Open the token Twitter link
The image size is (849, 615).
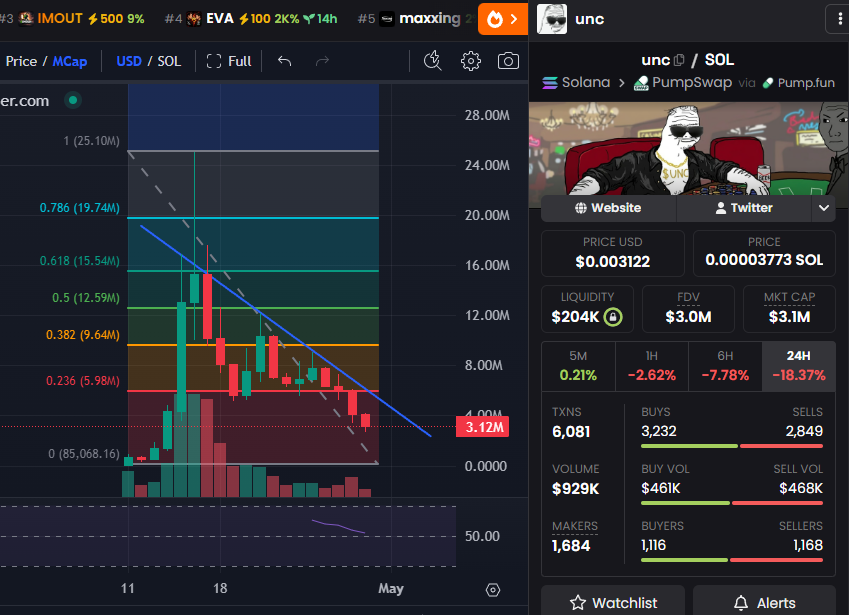point(744,208)
